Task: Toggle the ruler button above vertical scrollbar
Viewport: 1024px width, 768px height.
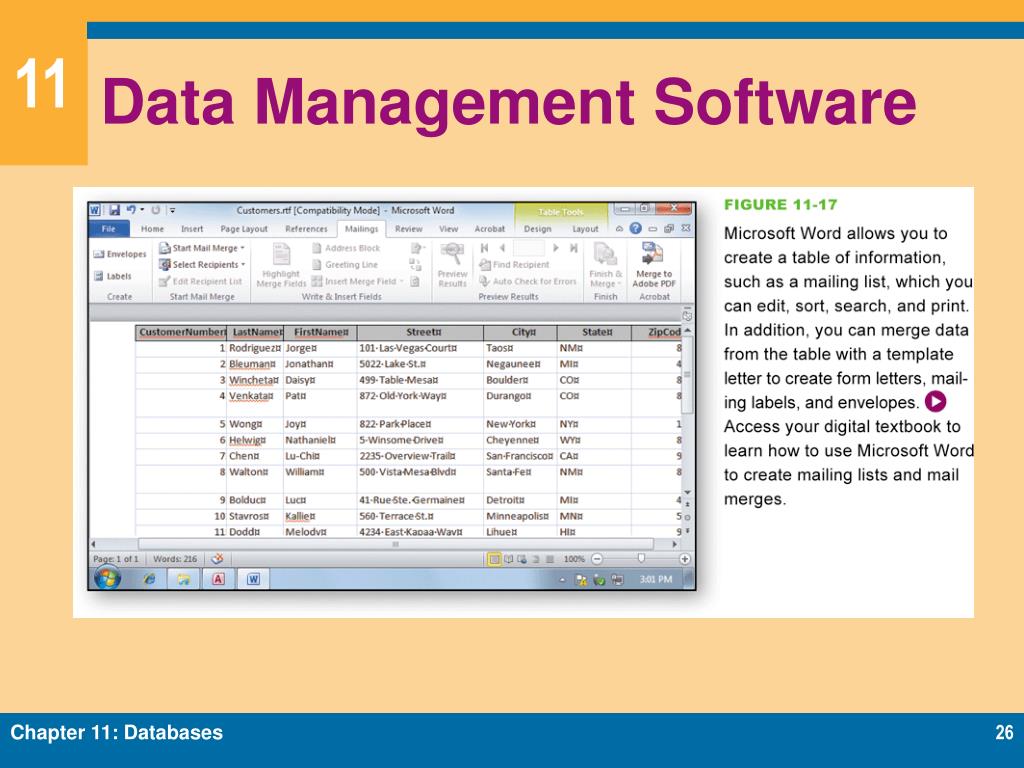Action: (x=687, y=316)
